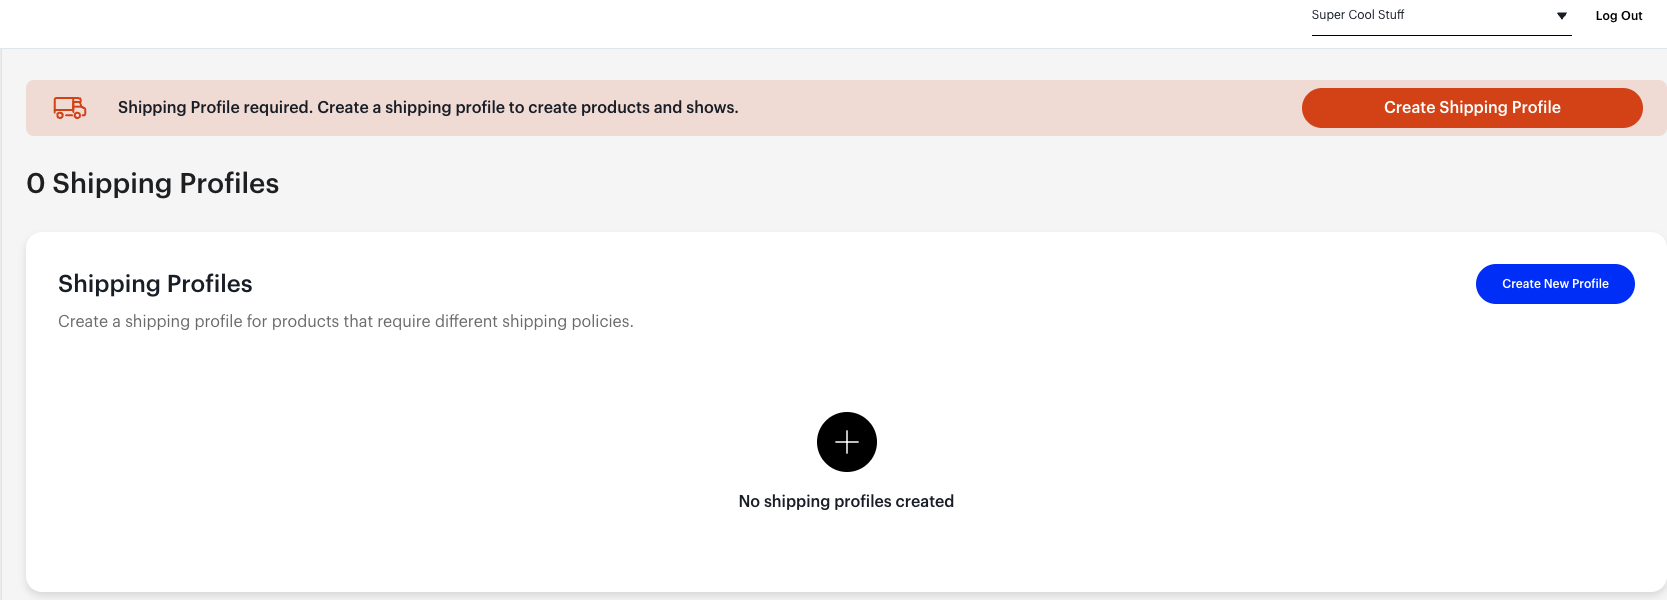The image size is (1667, 600).
Task: Click the Shipping Profiles card title
Action: tap(155, 284)
